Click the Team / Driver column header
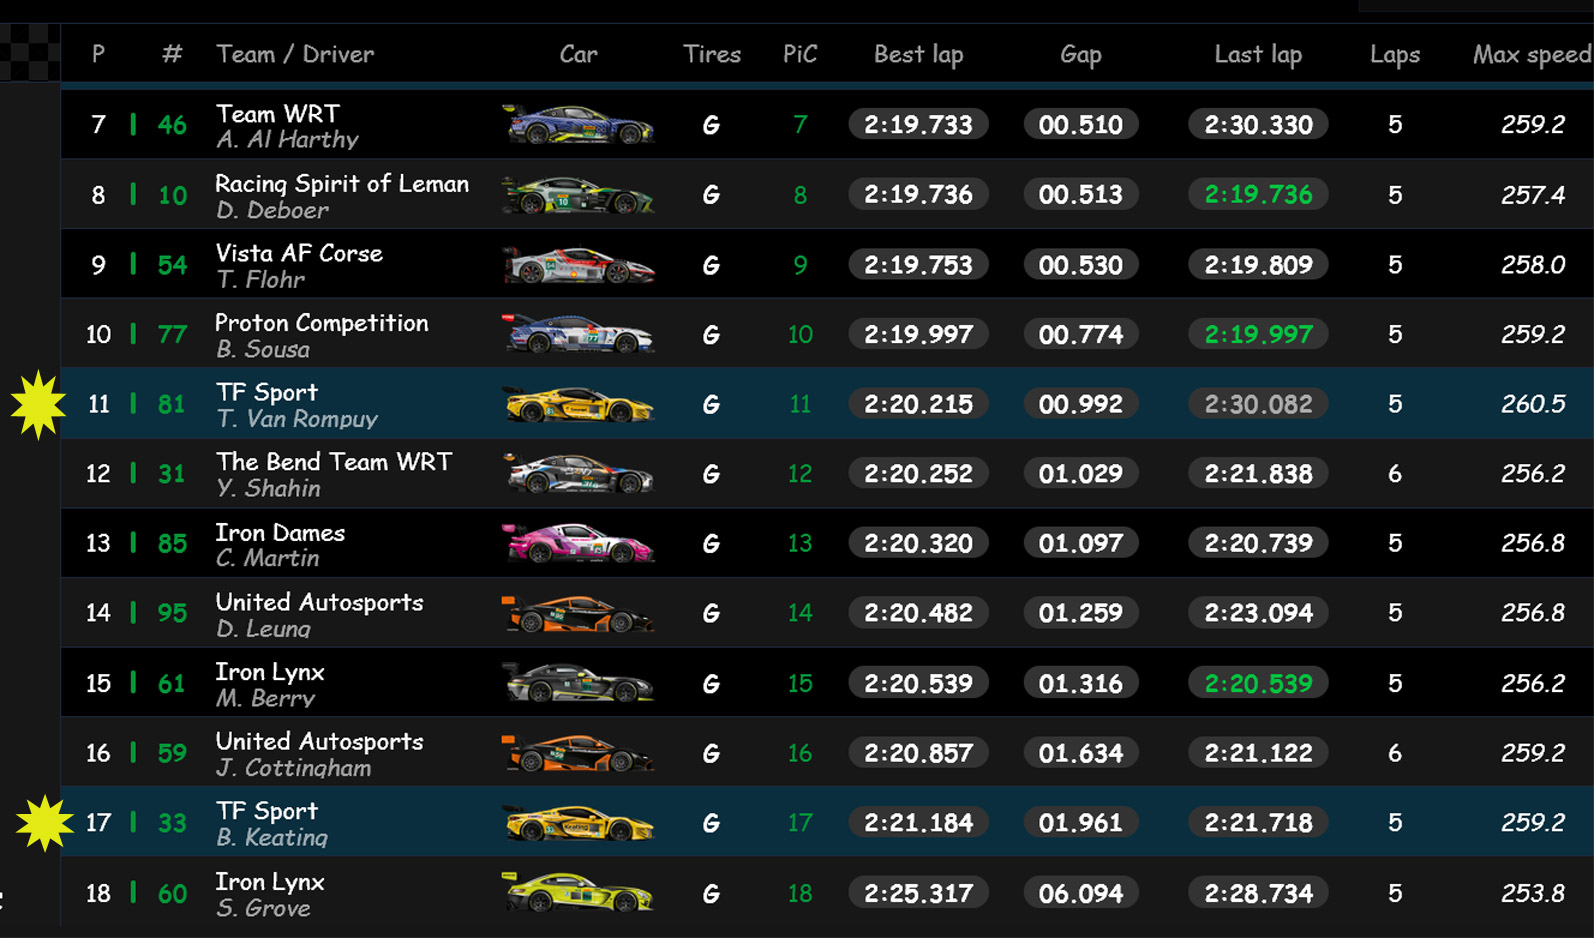 (x=295, y=54)
